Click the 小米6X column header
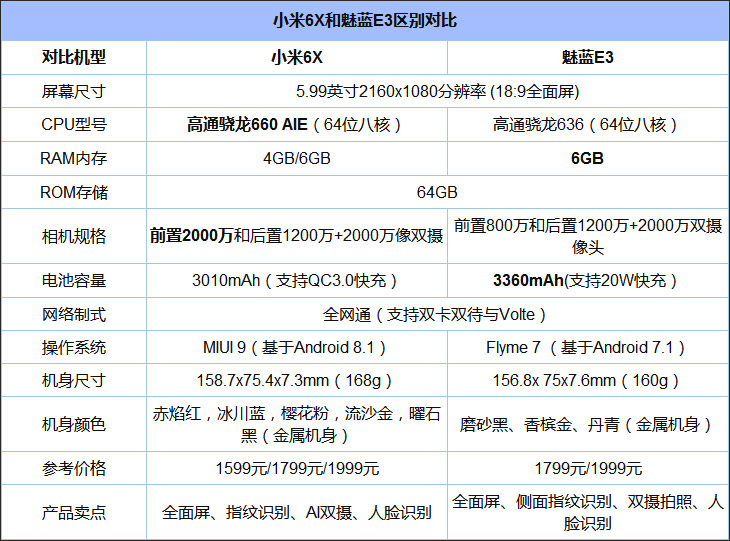Image resolution: width=730 pixels, height=541 pixels. 297,57
